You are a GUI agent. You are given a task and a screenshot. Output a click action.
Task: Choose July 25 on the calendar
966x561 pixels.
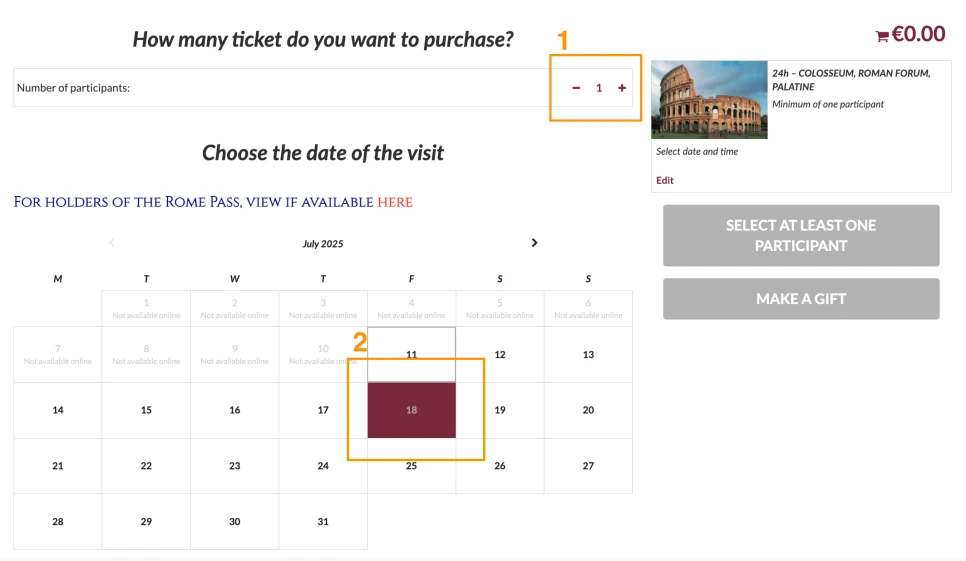412,467
